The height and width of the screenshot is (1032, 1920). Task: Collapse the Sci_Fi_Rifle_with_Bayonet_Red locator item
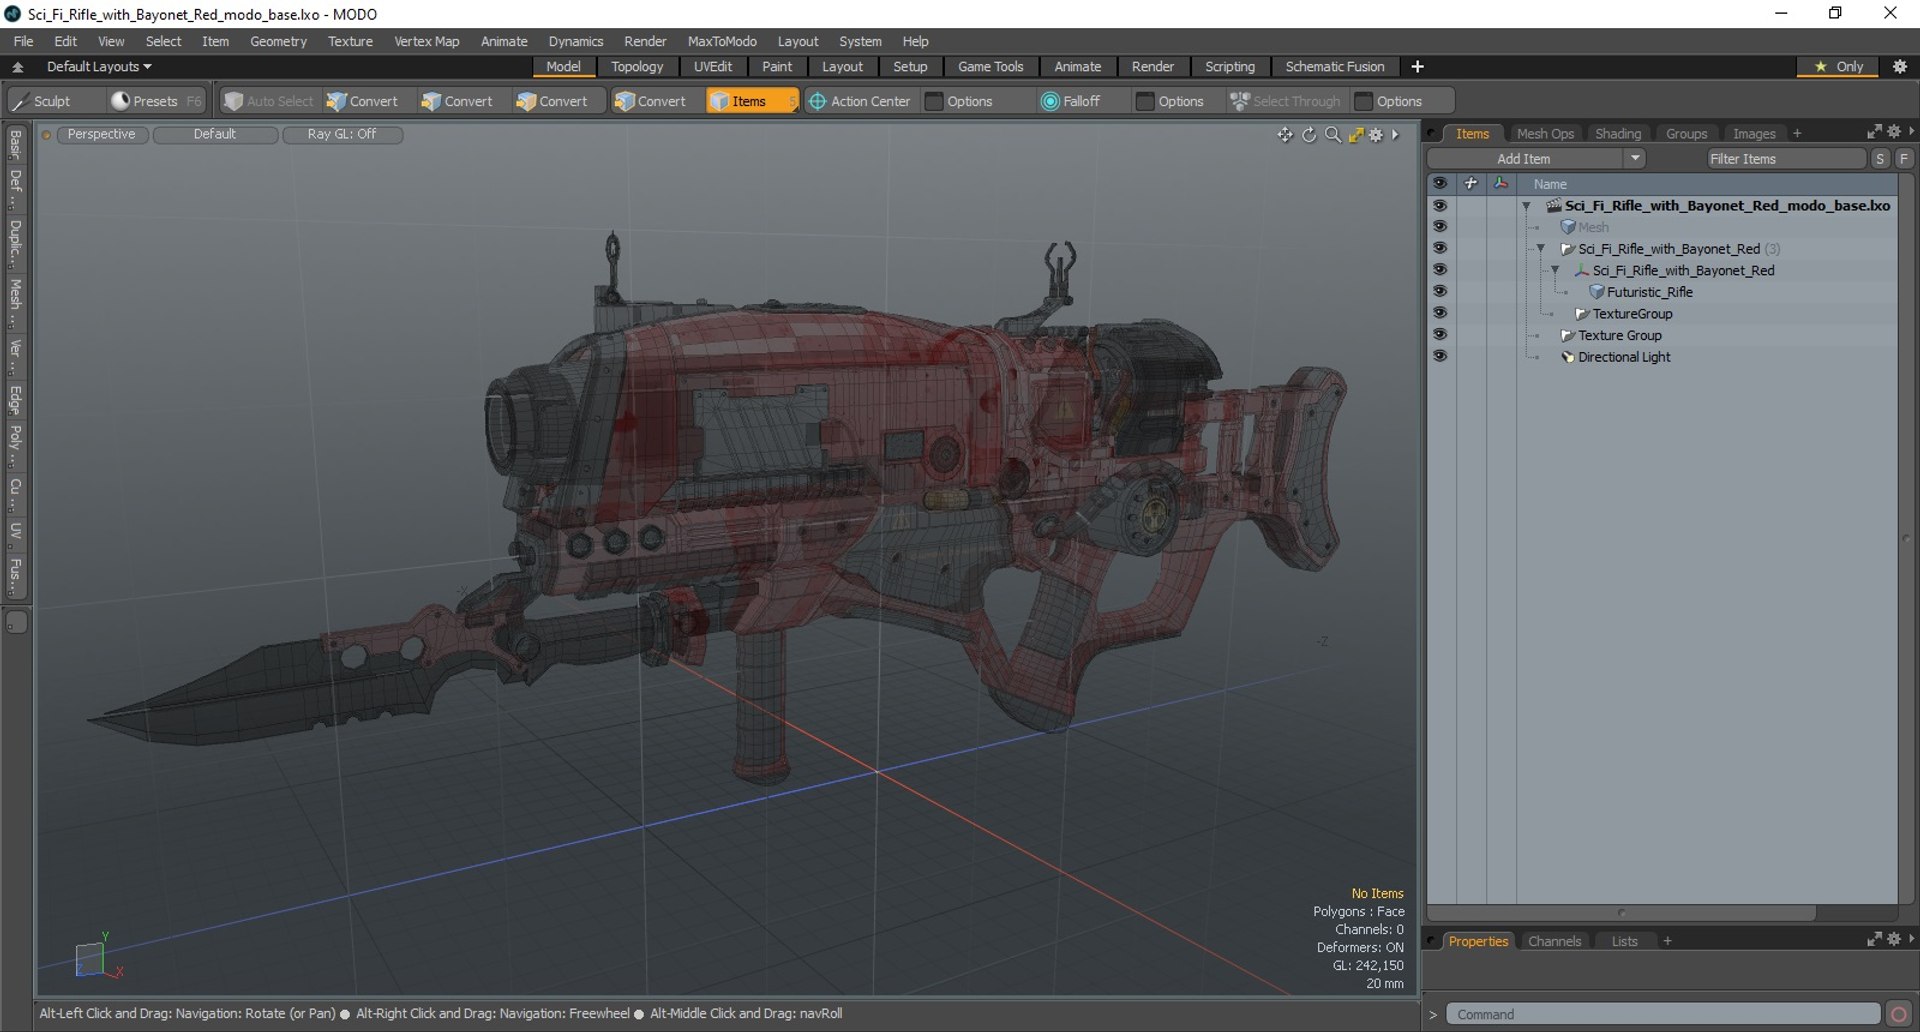(1555, 270)
